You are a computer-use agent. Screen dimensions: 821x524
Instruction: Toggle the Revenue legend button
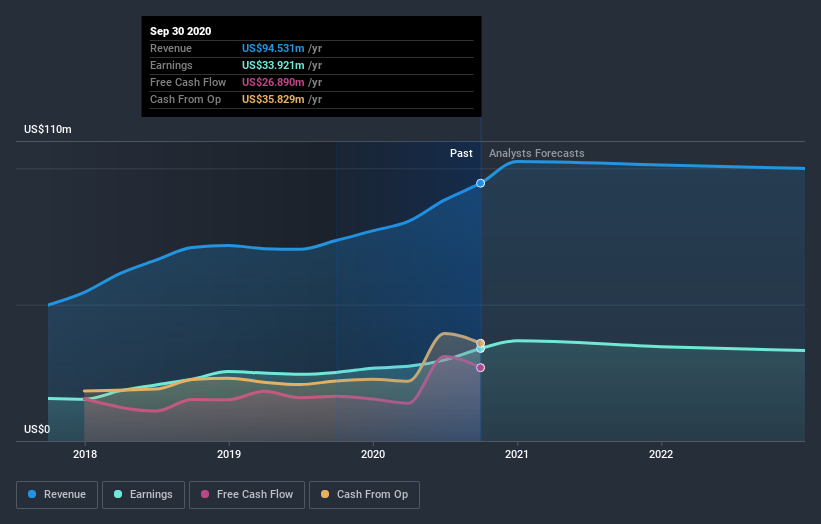57,495
